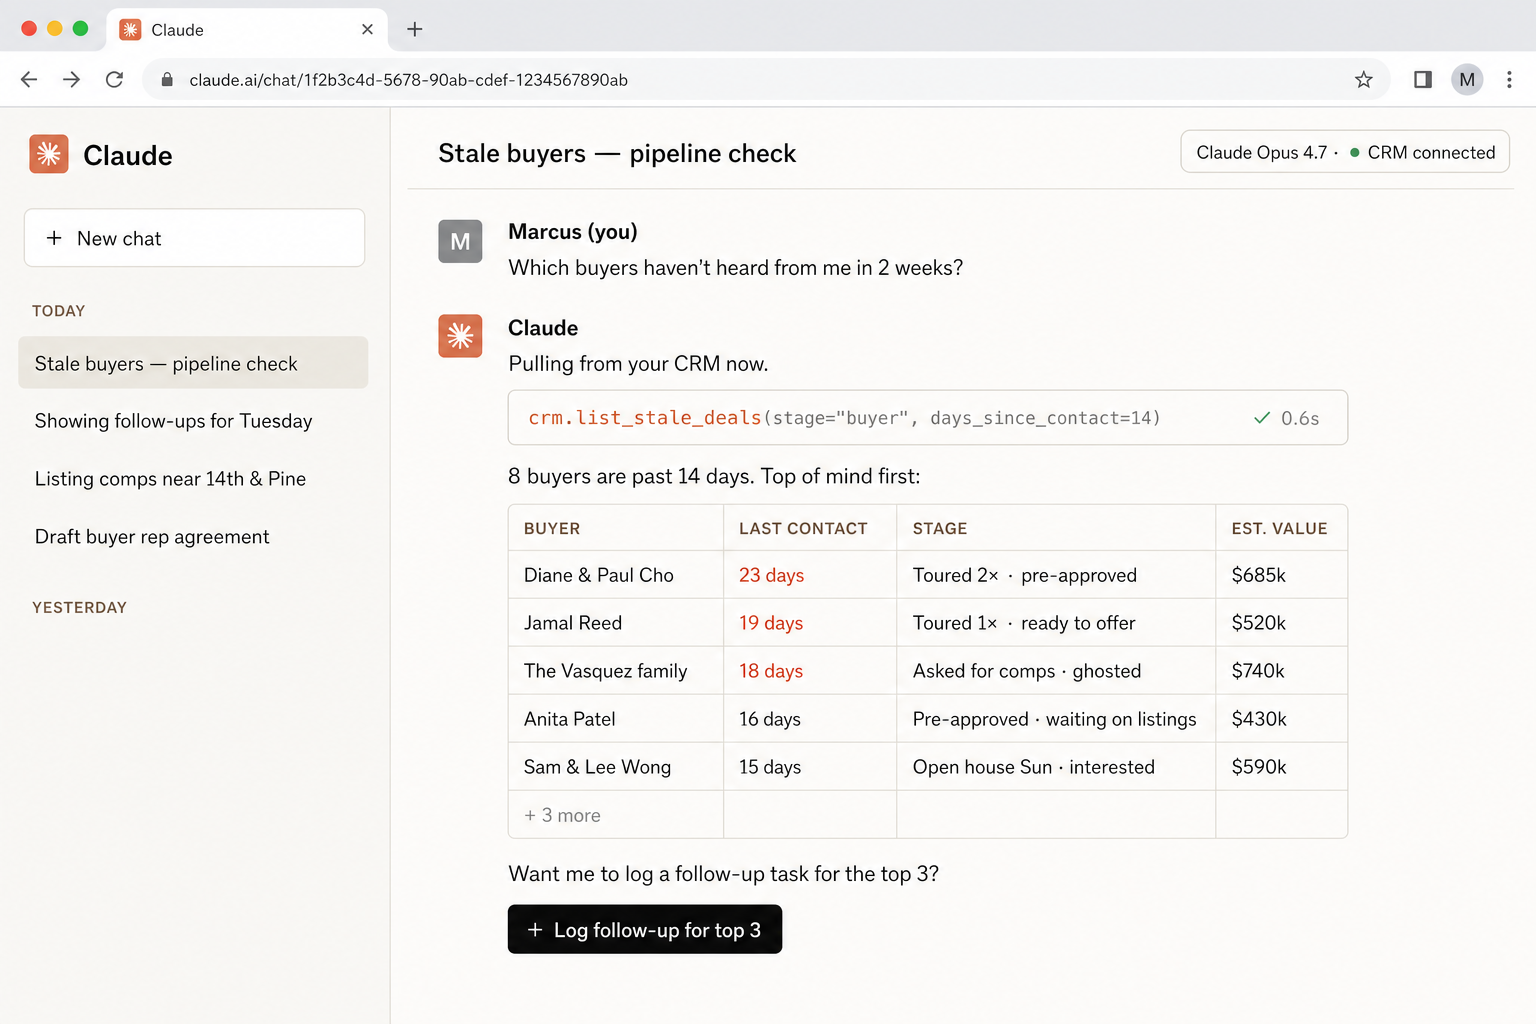Click the $740k estimated value
Viewport: 1536px width, 1024px height.
(x=1258, y=671)
